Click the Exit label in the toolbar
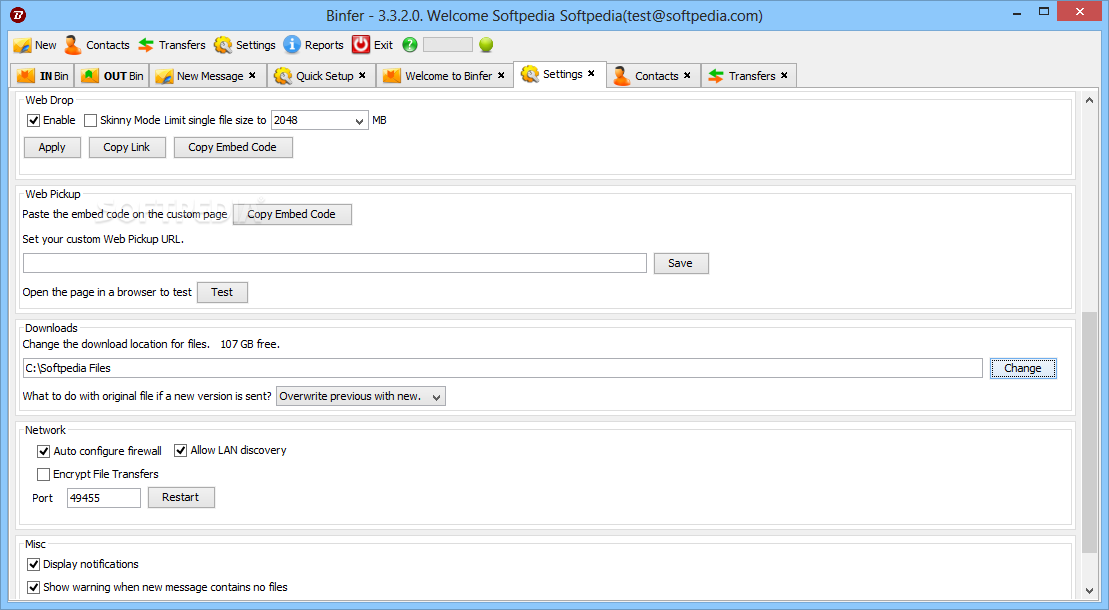 click(x=383, y=45)
